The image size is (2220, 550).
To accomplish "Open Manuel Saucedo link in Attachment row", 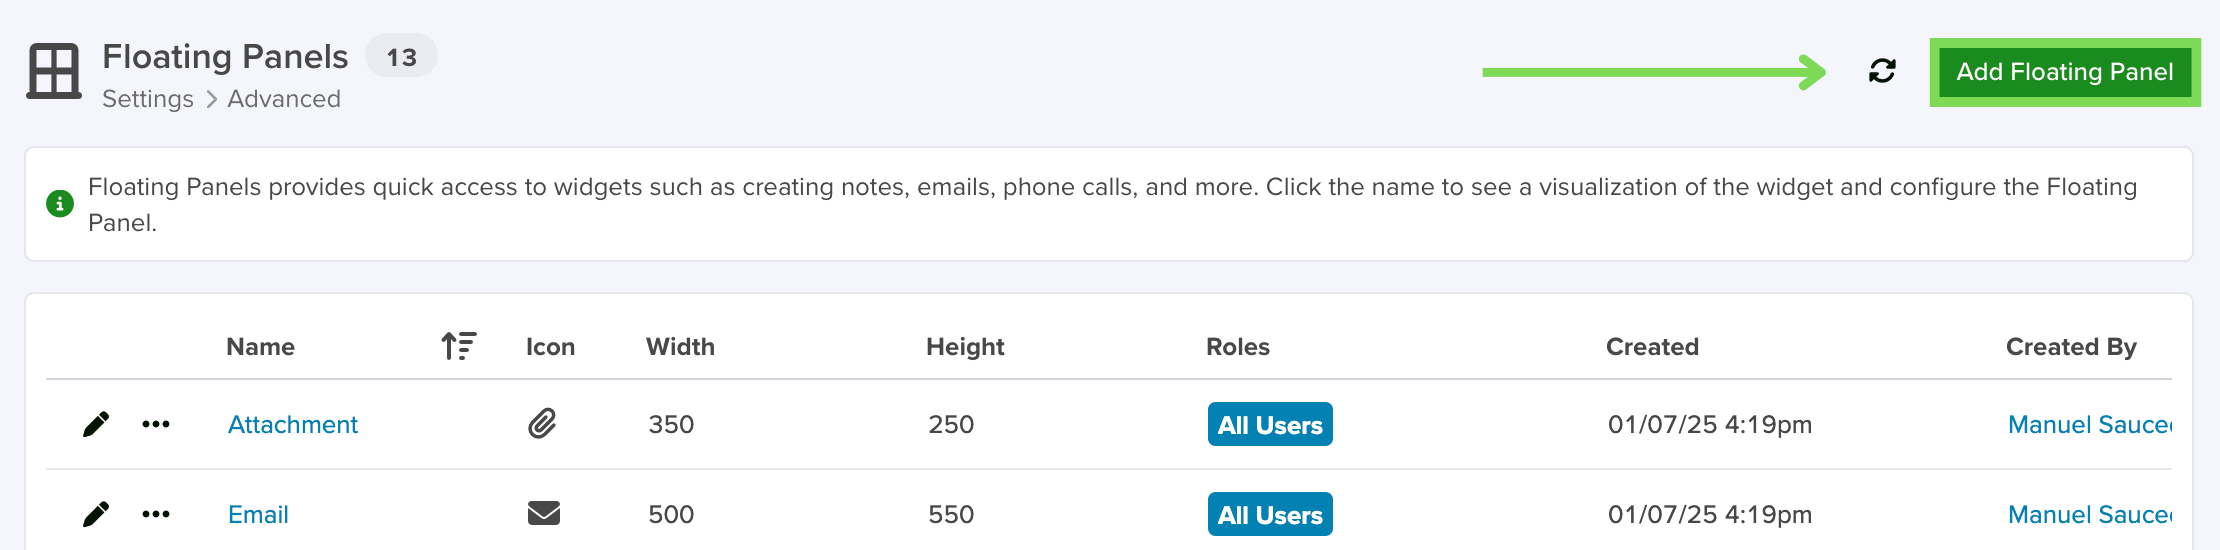I will [x=2090, y=425].
